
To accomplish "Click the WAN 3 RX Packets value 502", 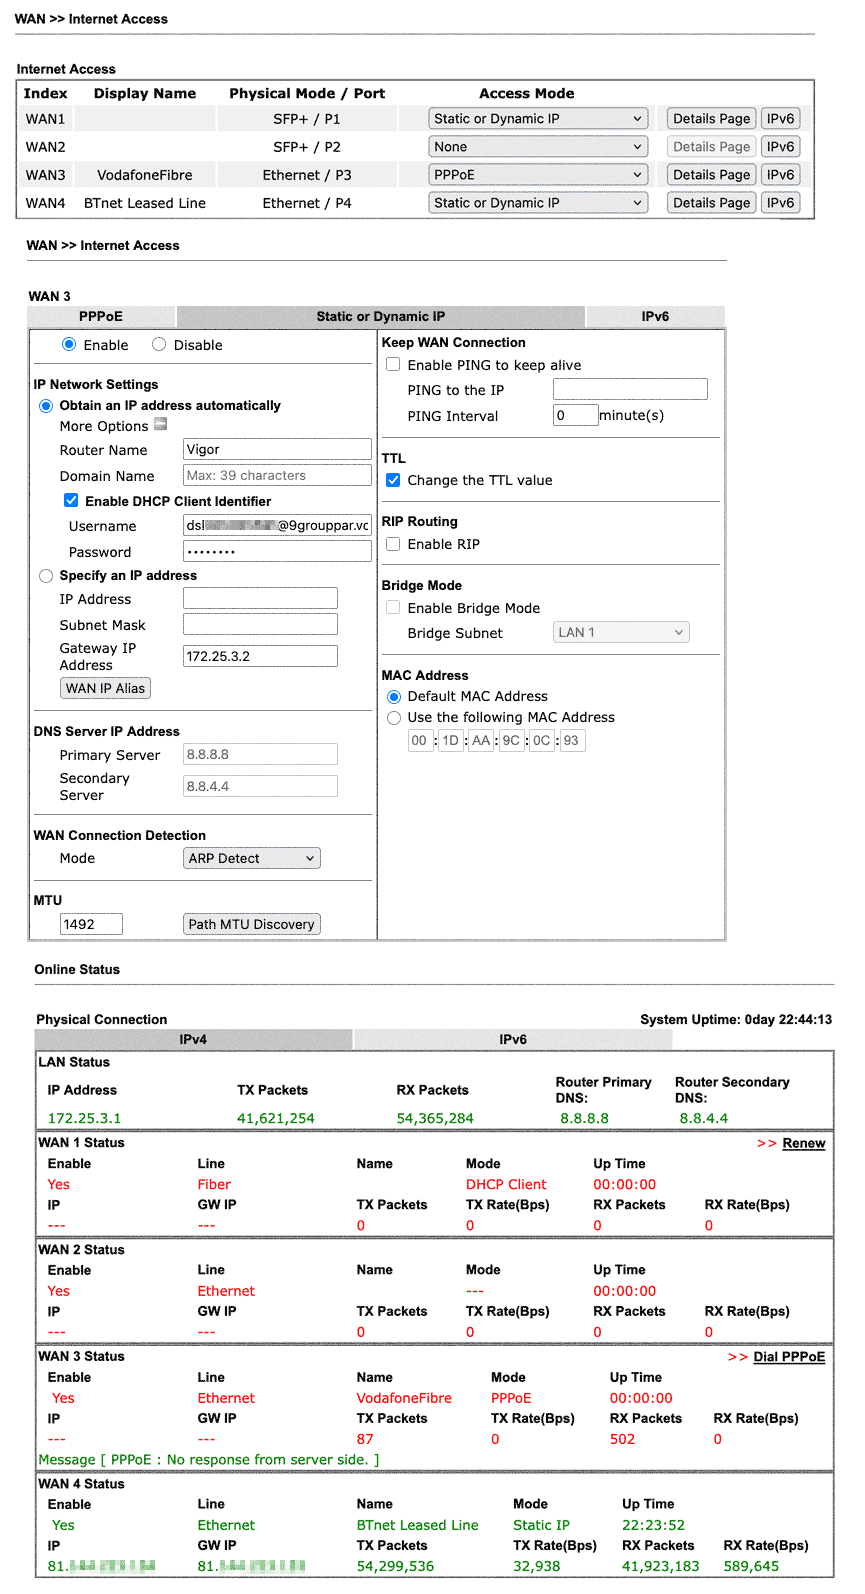I will 622,1439.
